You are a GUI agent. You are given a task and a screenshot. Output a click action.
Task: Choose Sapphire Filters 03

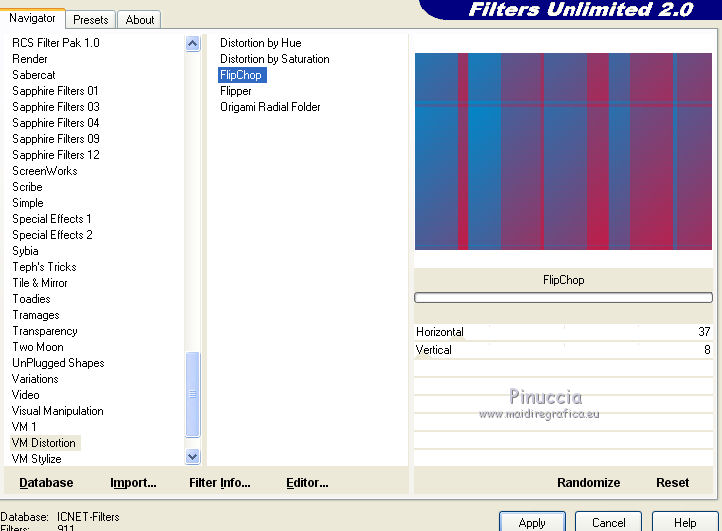(x=56, y=107)
